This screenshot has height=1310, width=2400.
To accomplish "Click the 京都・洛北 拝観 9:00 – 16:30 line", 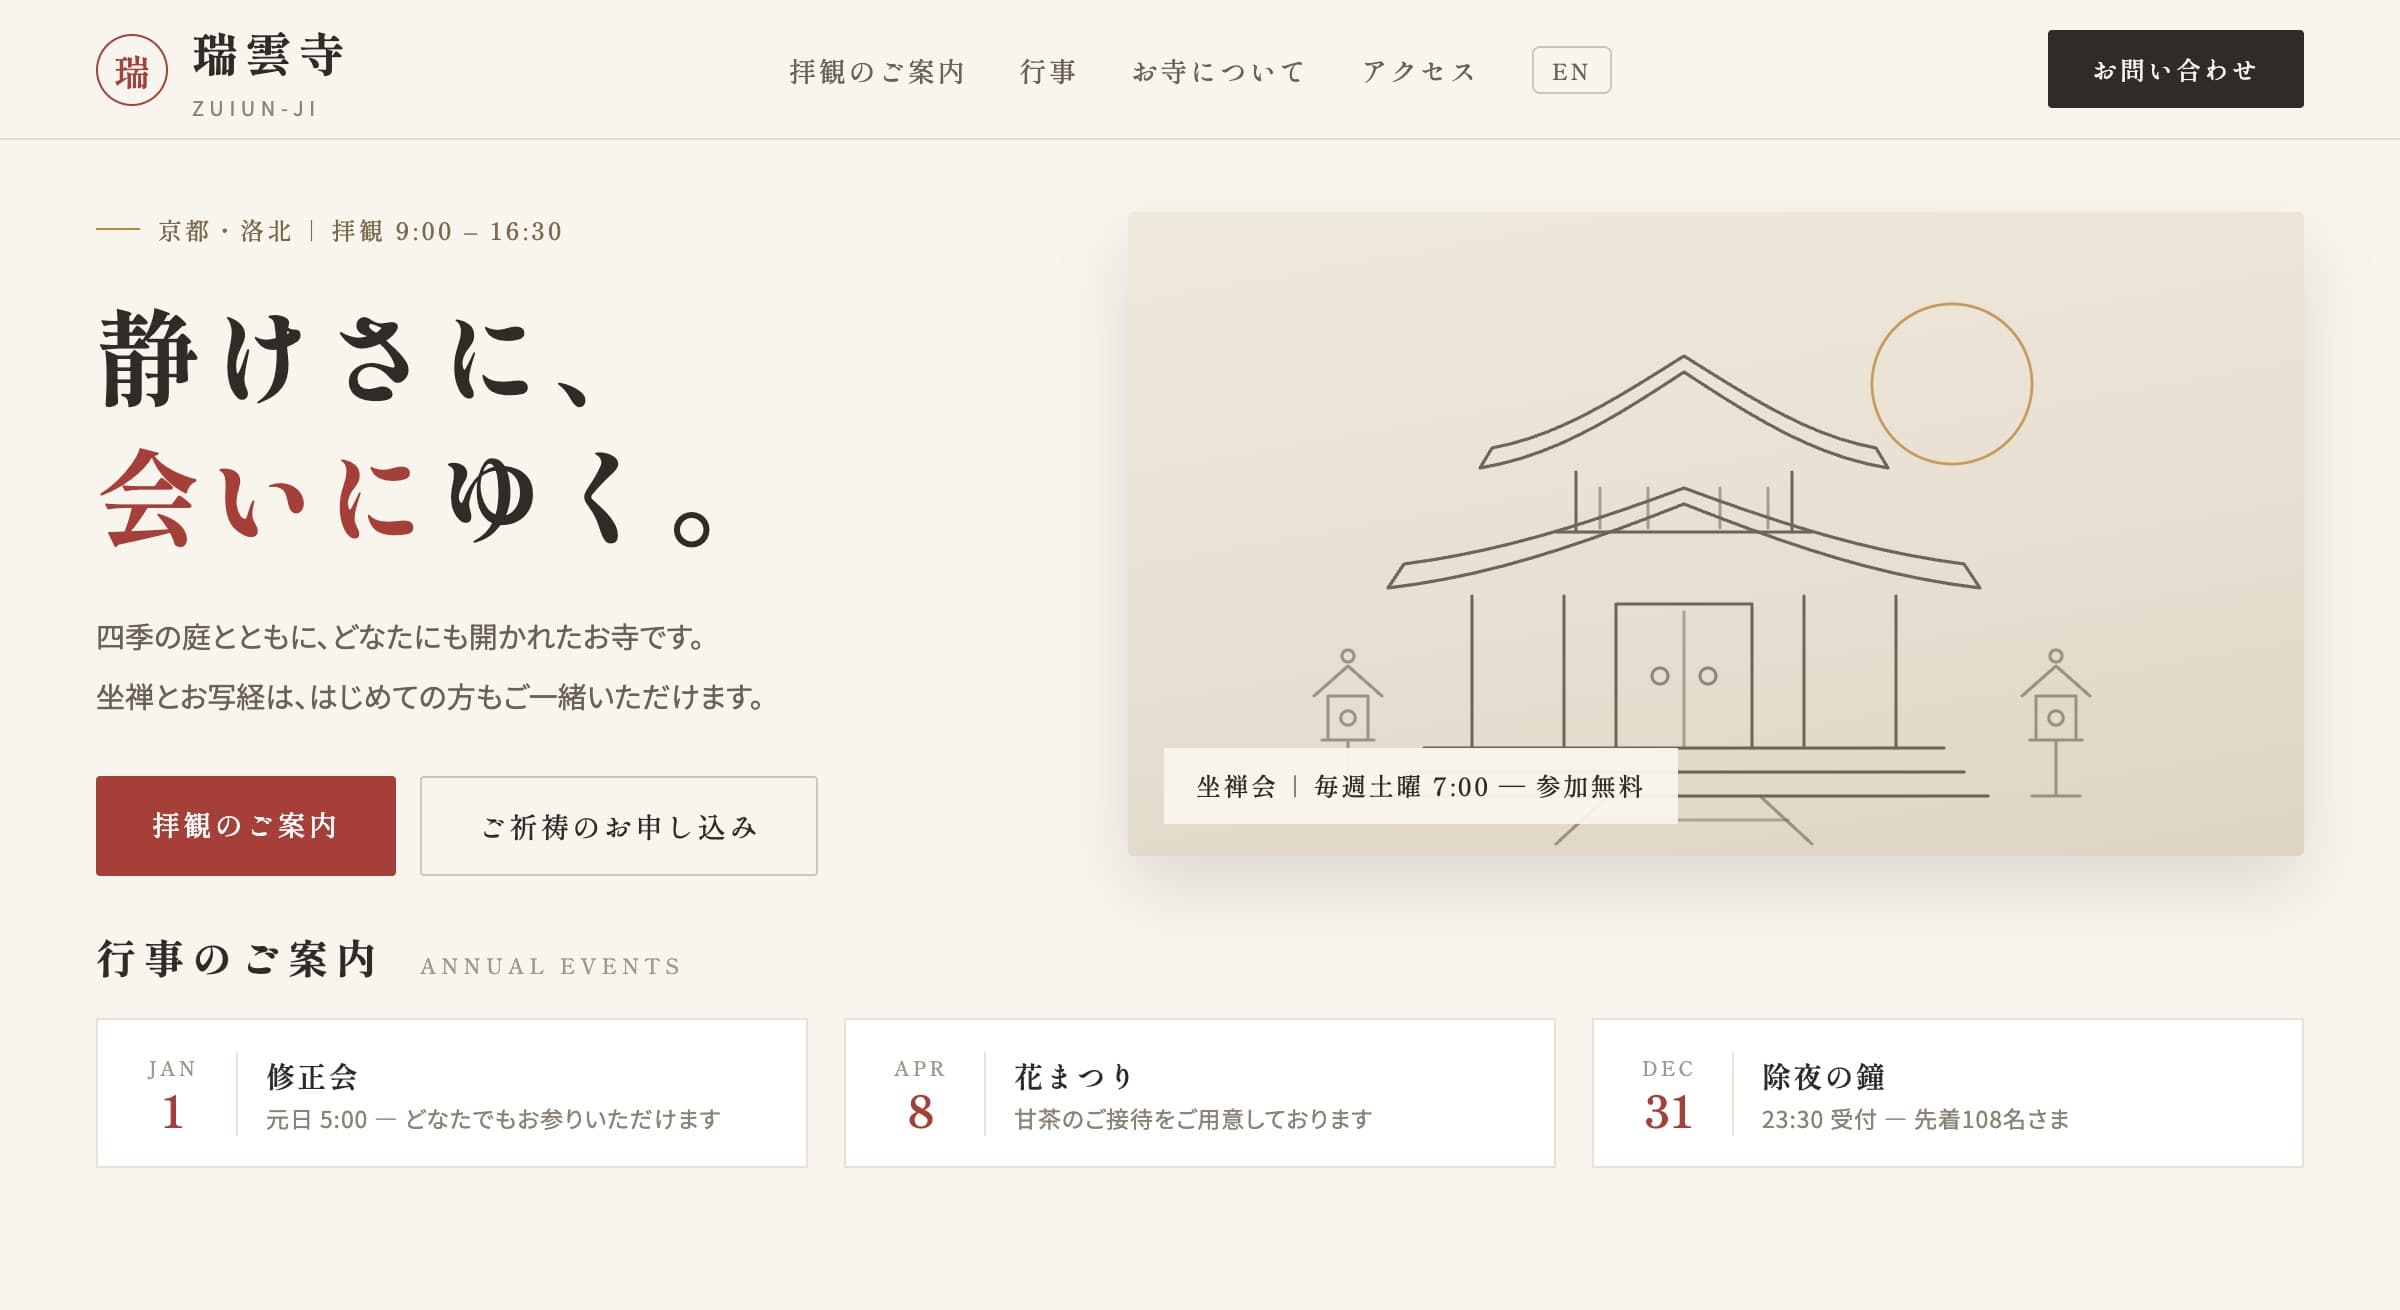I will [x=360, y=231].
